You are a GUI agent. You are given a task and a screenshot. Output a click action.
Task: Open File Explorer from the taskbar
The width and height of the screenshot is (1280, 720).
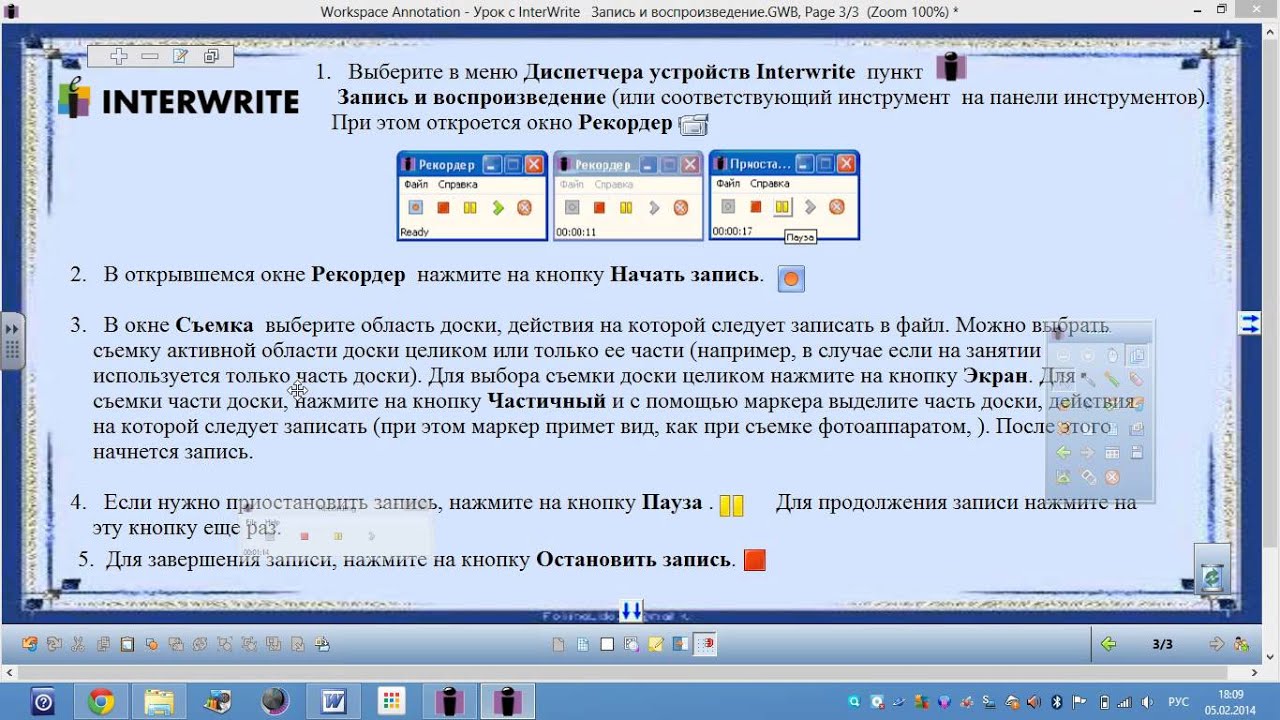159,701
